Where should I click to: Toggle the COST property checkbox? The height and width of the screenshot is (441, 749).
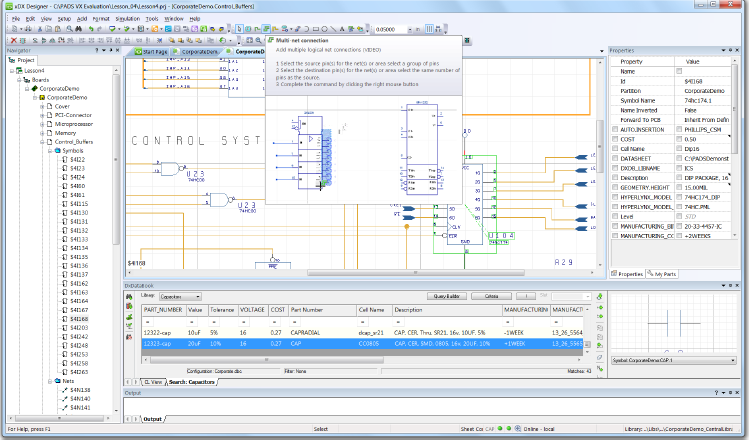click(x=613, y=139)
